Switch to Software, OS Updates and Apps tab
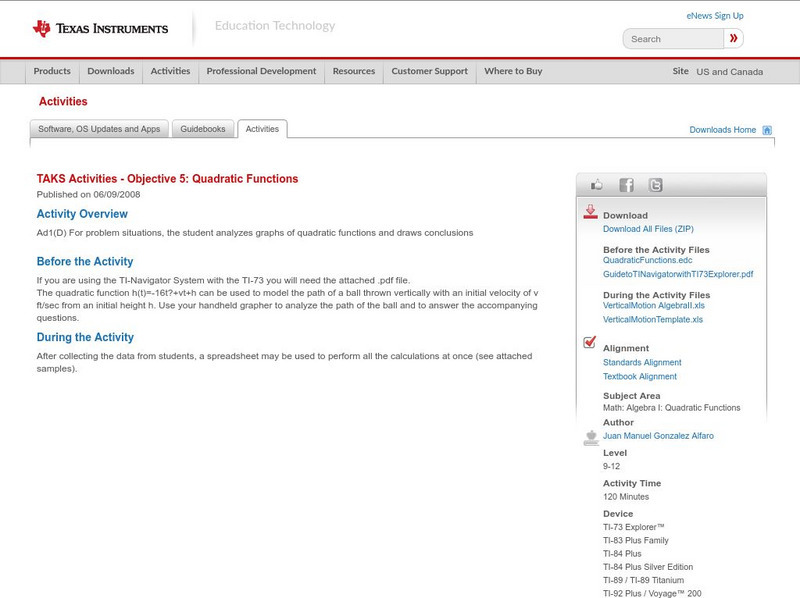Viewport: 800px width, 598px height. tap(99, 129)
